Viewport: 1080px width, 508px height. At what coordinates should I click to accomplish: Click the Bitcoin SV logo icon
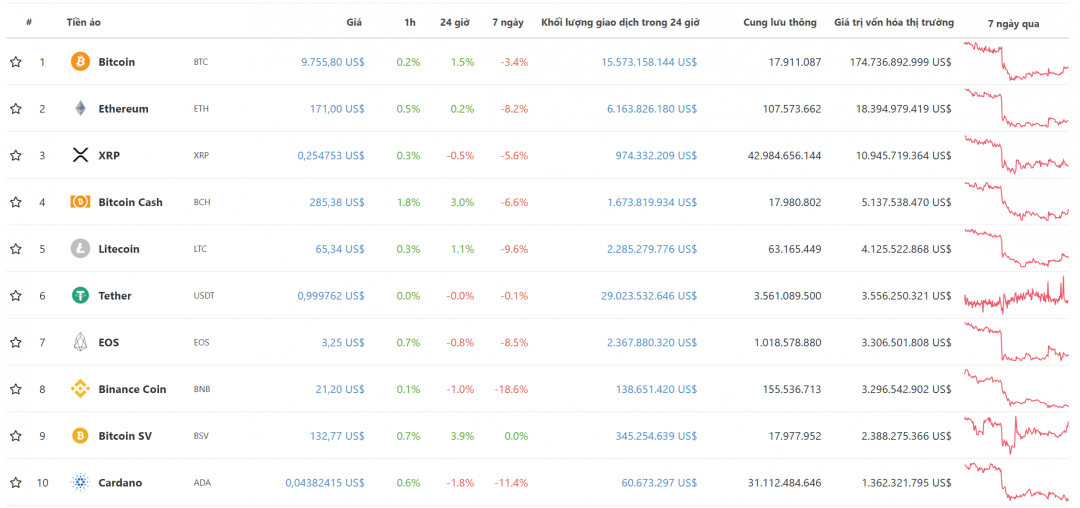(x=81, y=436)
